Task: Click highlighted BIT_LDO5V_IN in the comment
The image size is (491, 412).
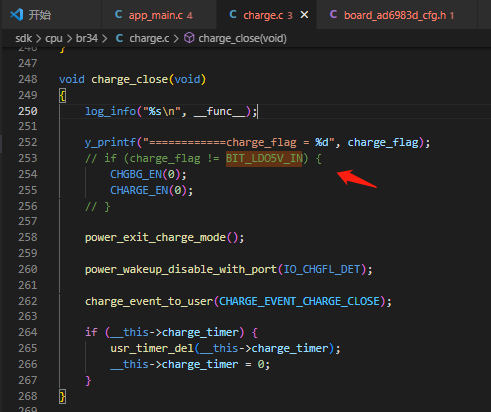Action: [264, 158]
